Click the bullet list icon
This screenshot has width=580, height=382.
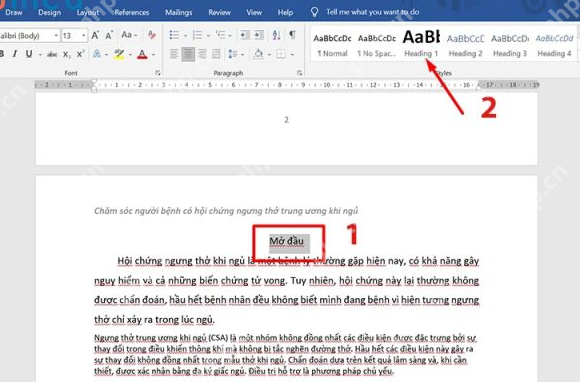coord(174,36)
